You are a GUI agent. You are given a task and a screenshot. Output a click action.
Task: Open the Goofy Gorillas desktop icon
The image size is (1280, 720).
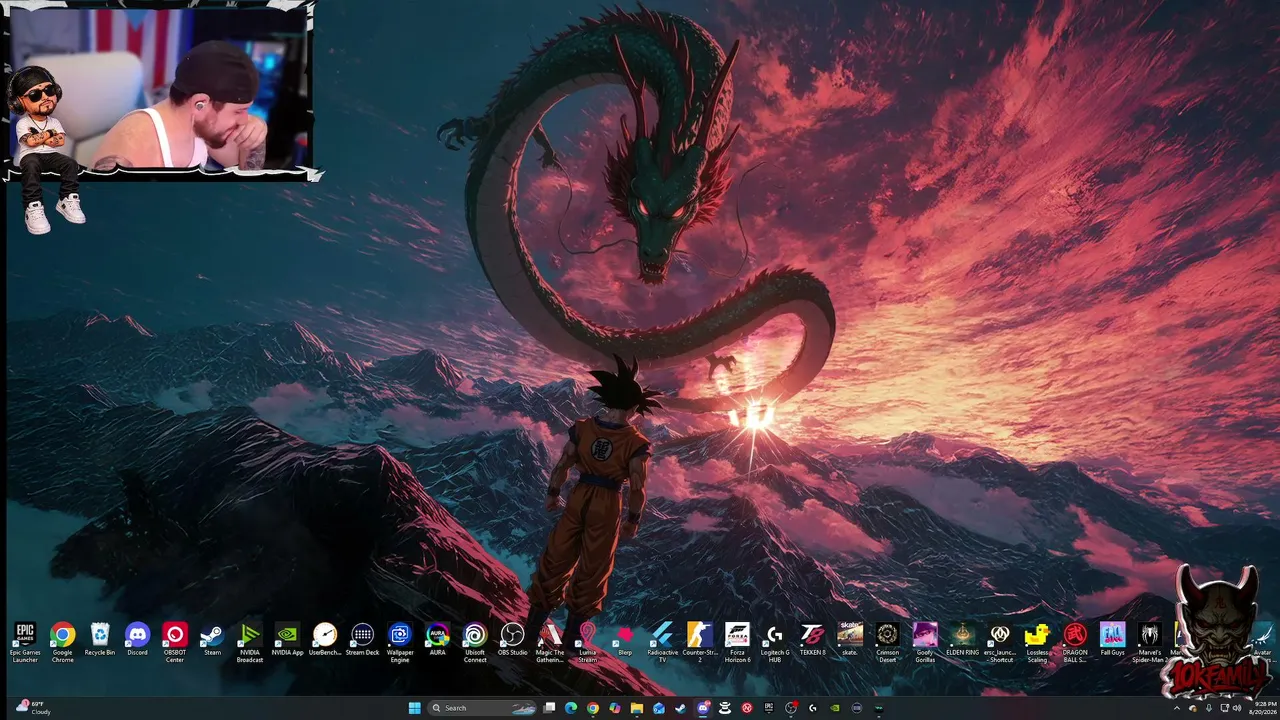(x=925, y=641)
